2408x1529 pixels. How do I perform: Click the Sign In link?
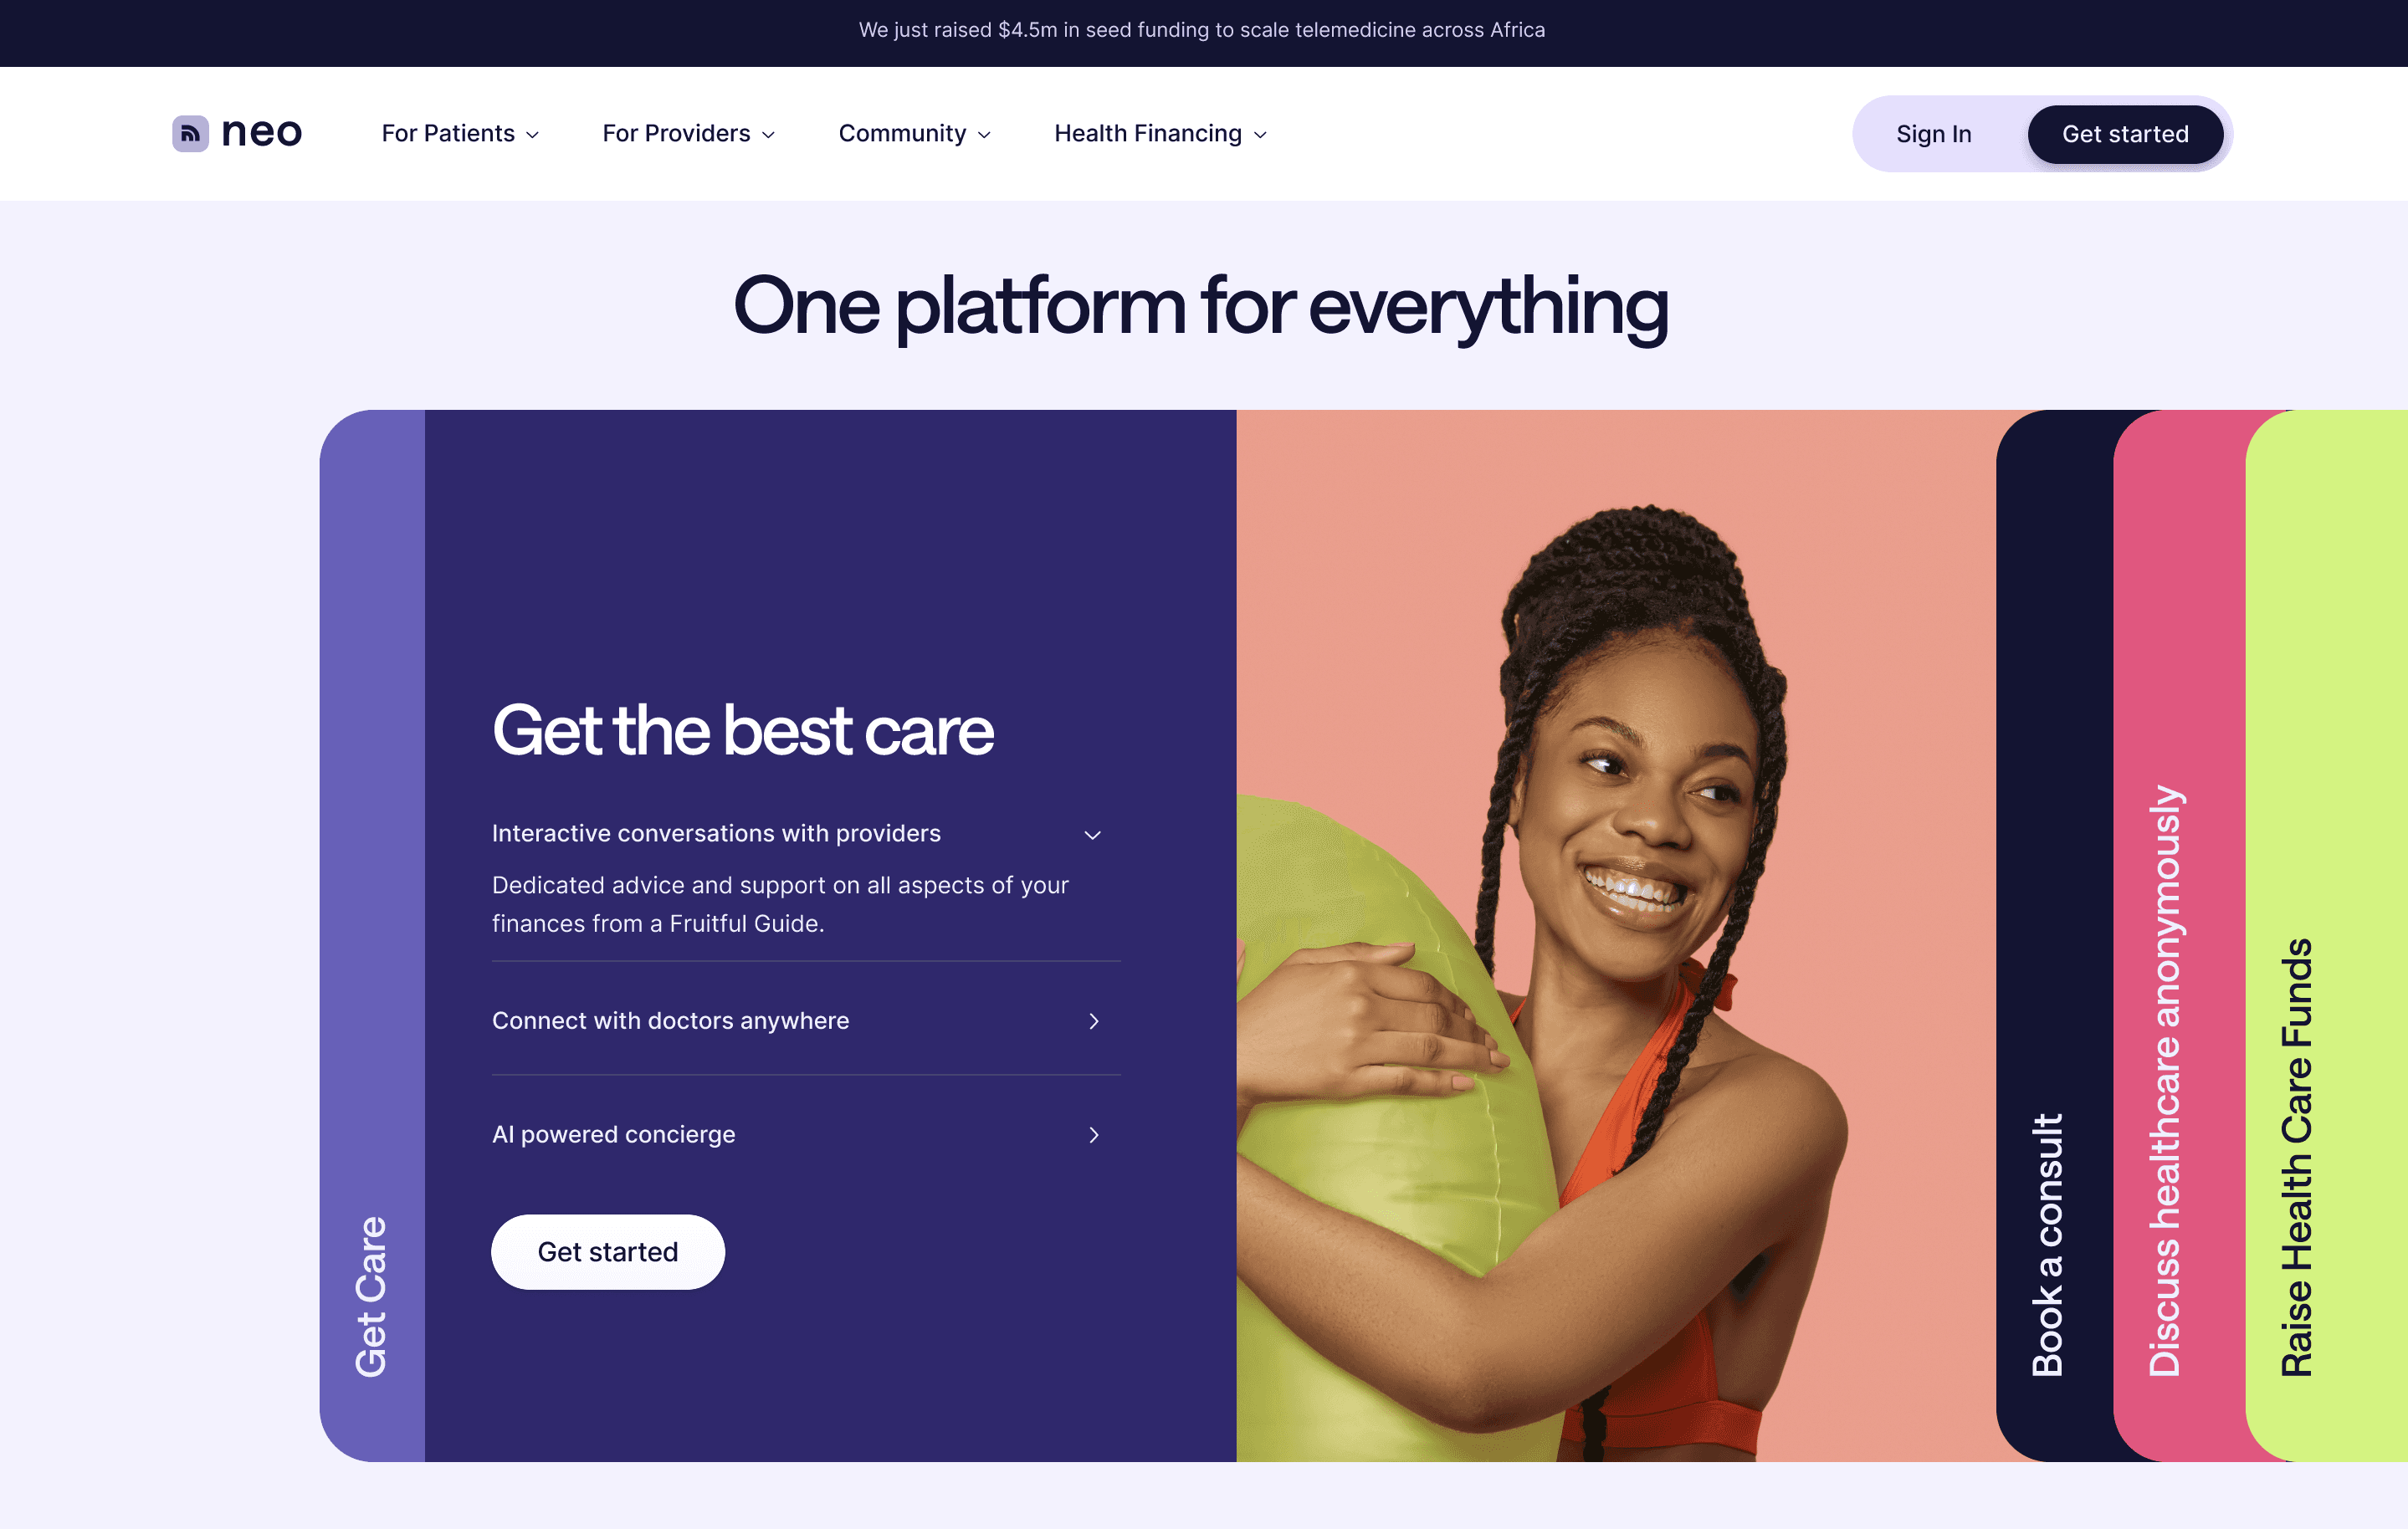1933,134
